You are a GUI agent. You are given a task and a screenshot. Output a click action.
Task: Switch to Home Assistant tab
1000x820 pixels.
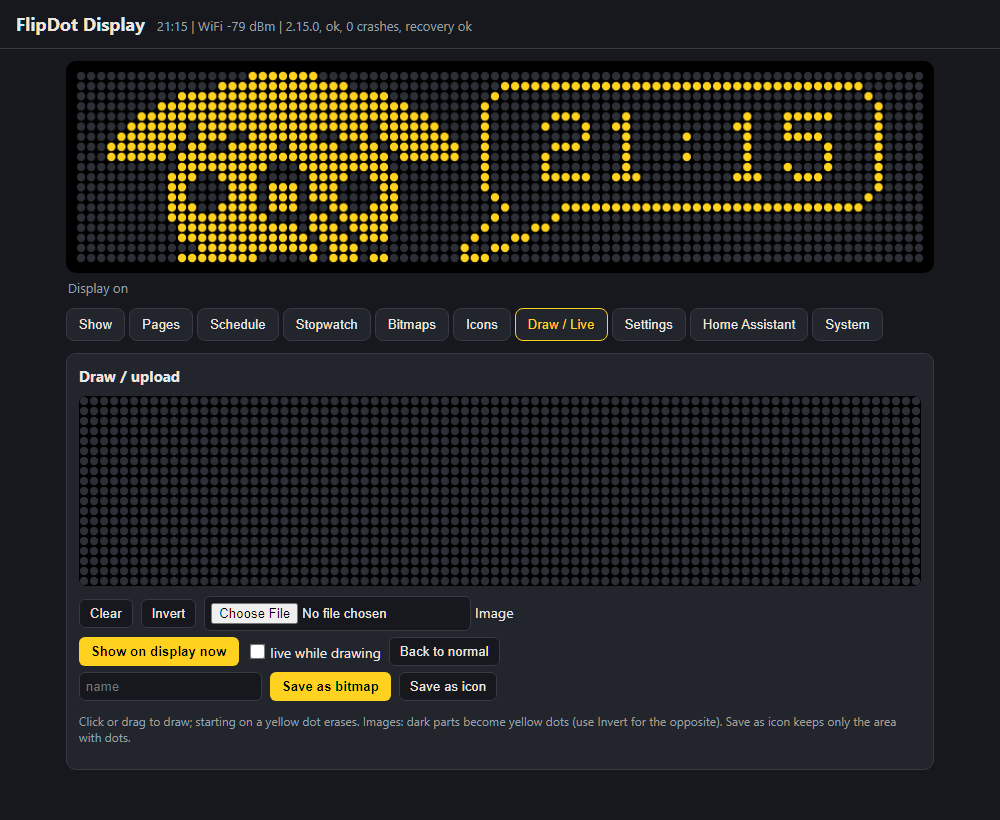click(749, 325)
